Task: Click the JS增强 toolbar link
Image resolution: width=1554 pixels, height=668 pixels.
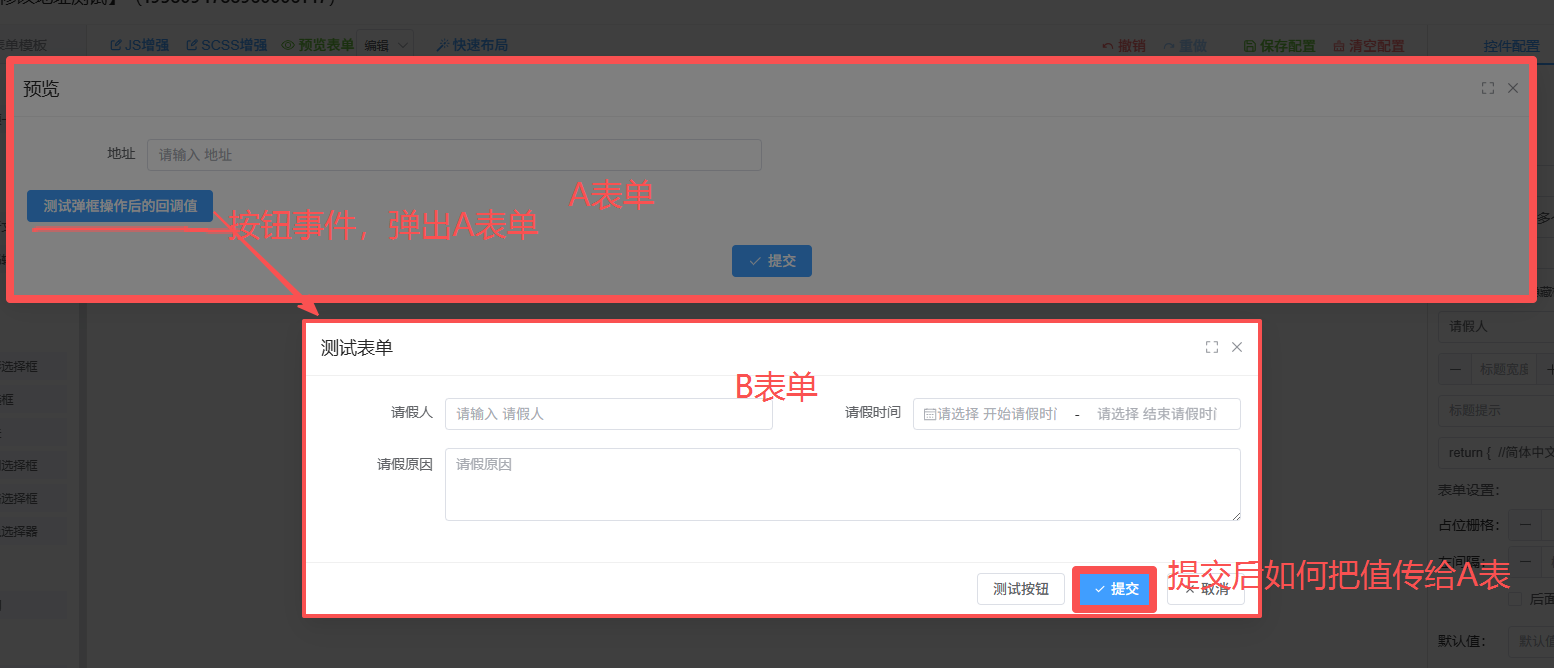Action: click(140, 45)
